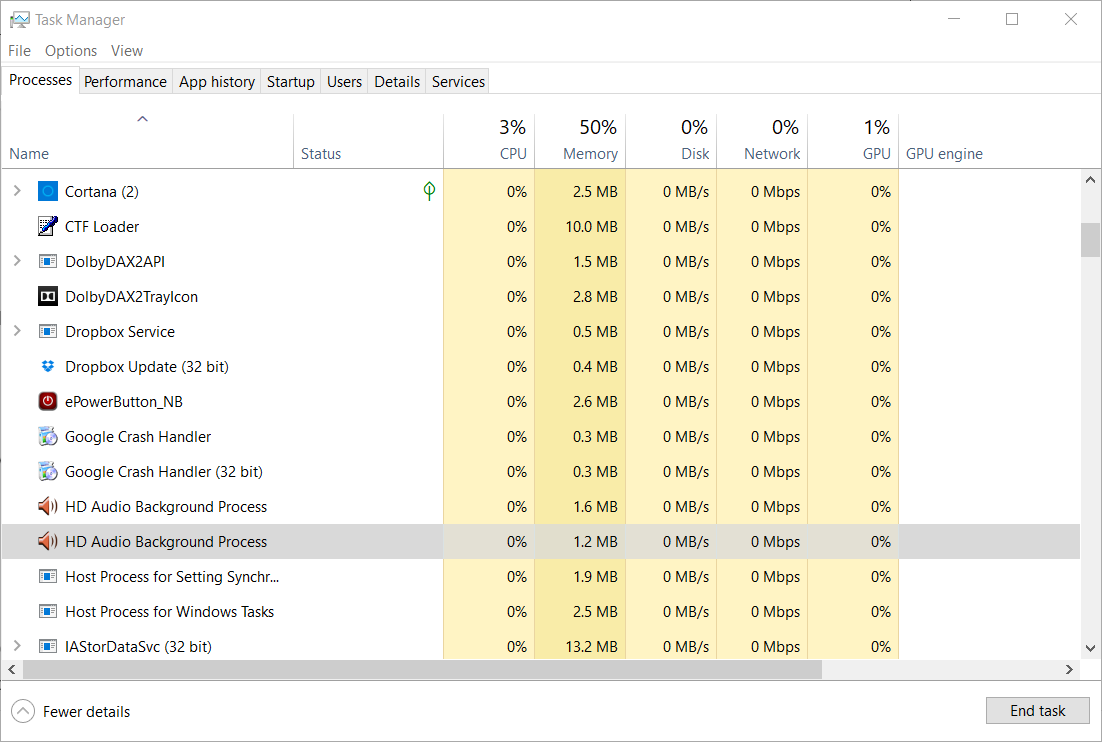Click the Google Crash Handler (32 bit) icon
This screenshot has width=1102, height=742.
tap(48, 471)
